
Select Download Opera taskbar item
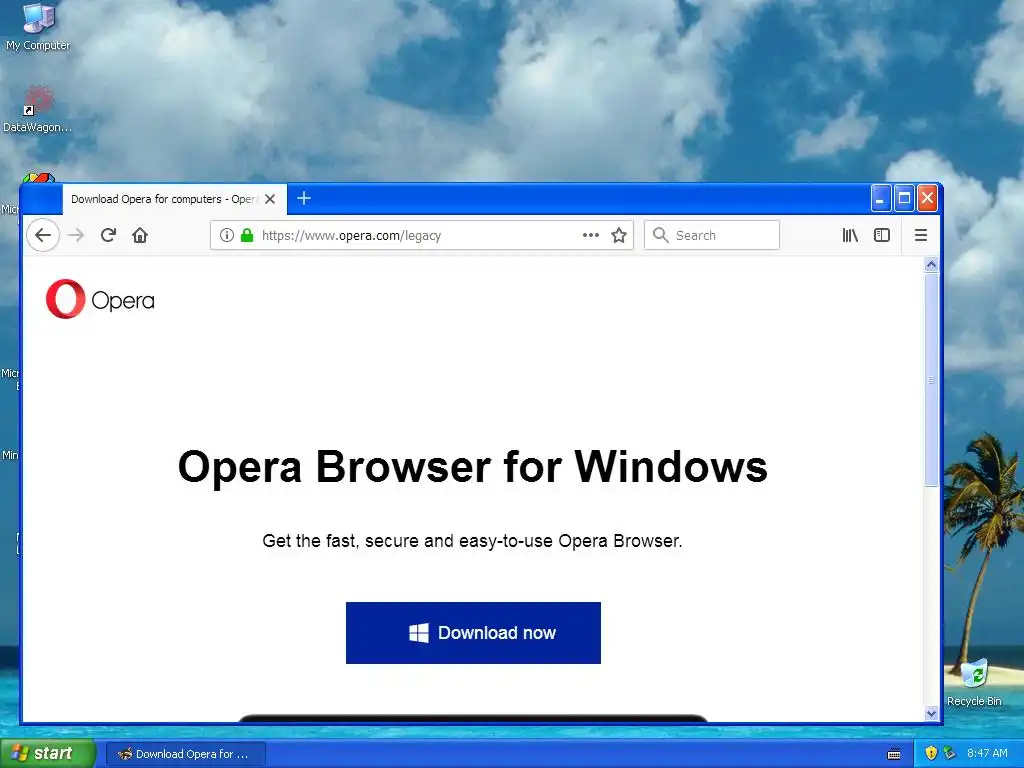click(185, 754)
